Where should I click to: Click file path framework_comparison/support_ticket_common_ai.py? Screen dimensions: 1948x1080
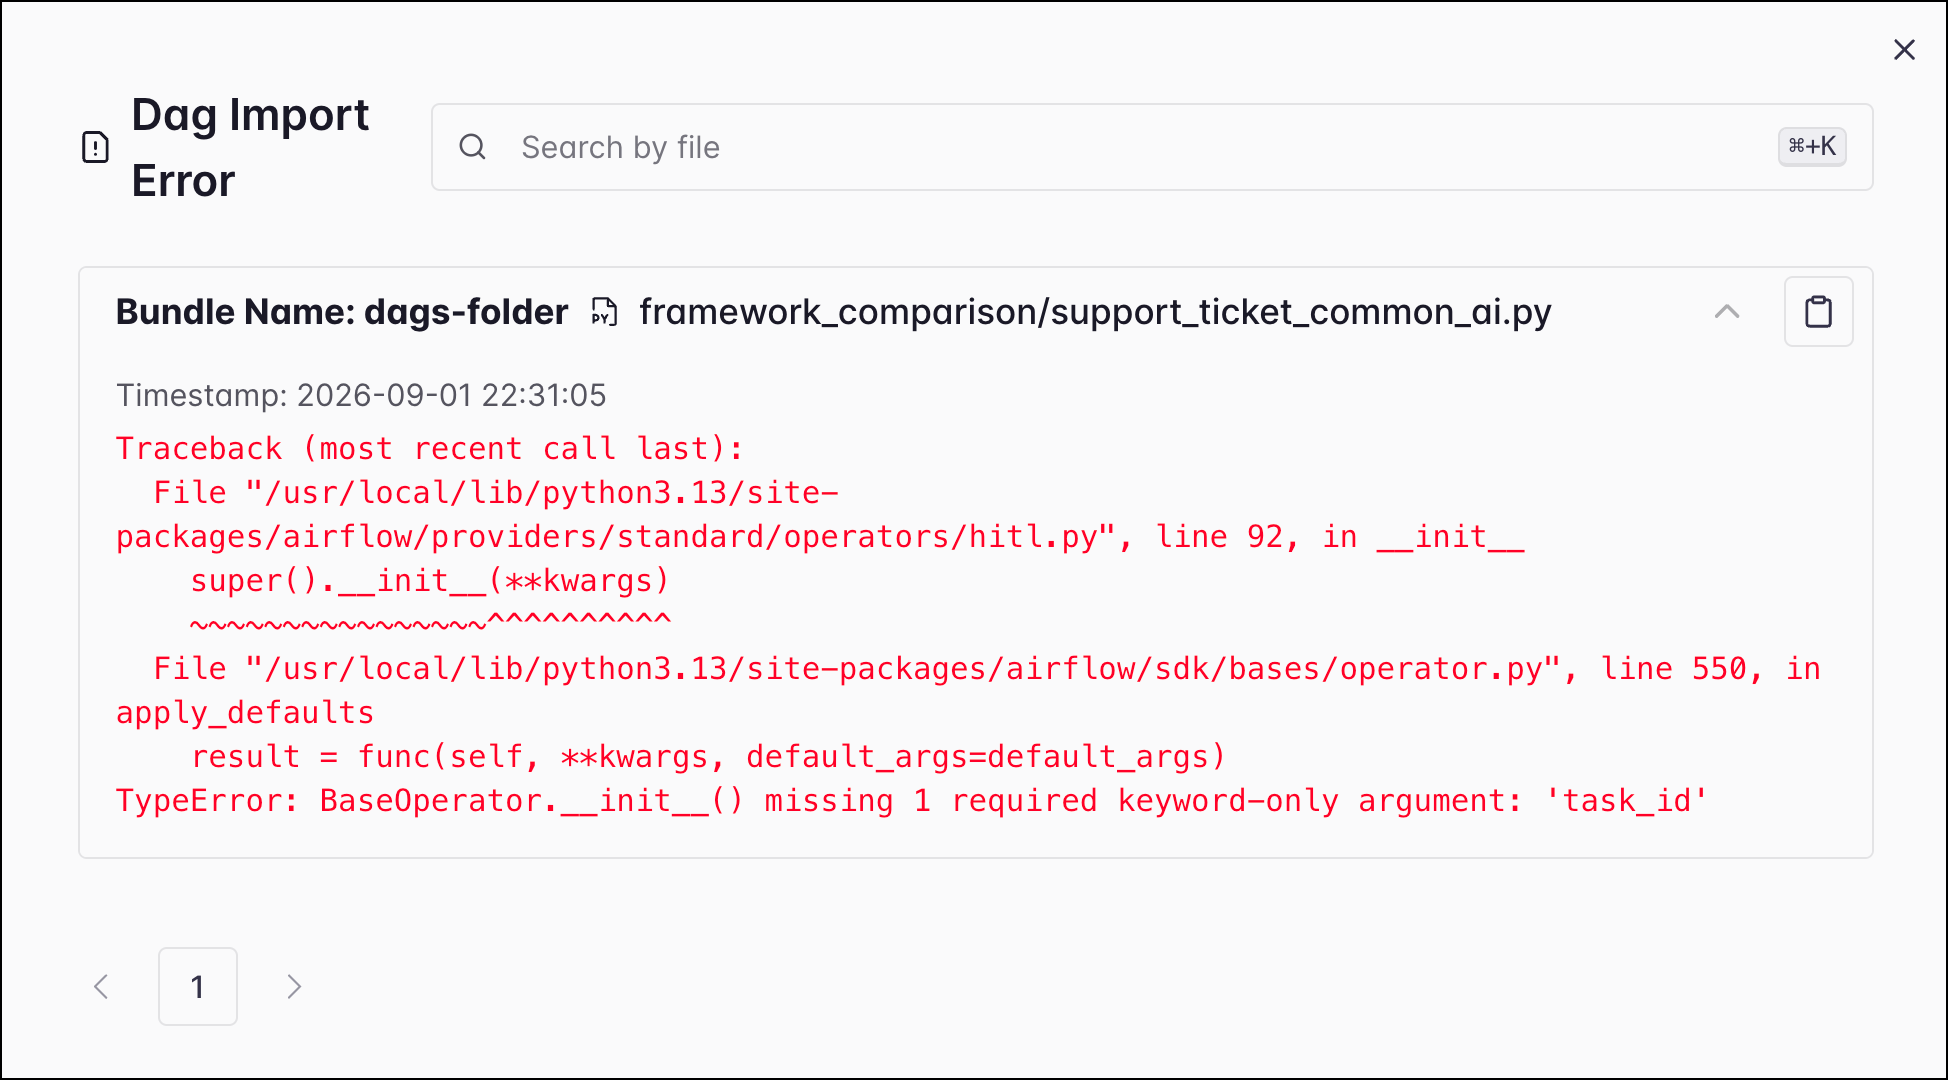[x=1095, y=312]
